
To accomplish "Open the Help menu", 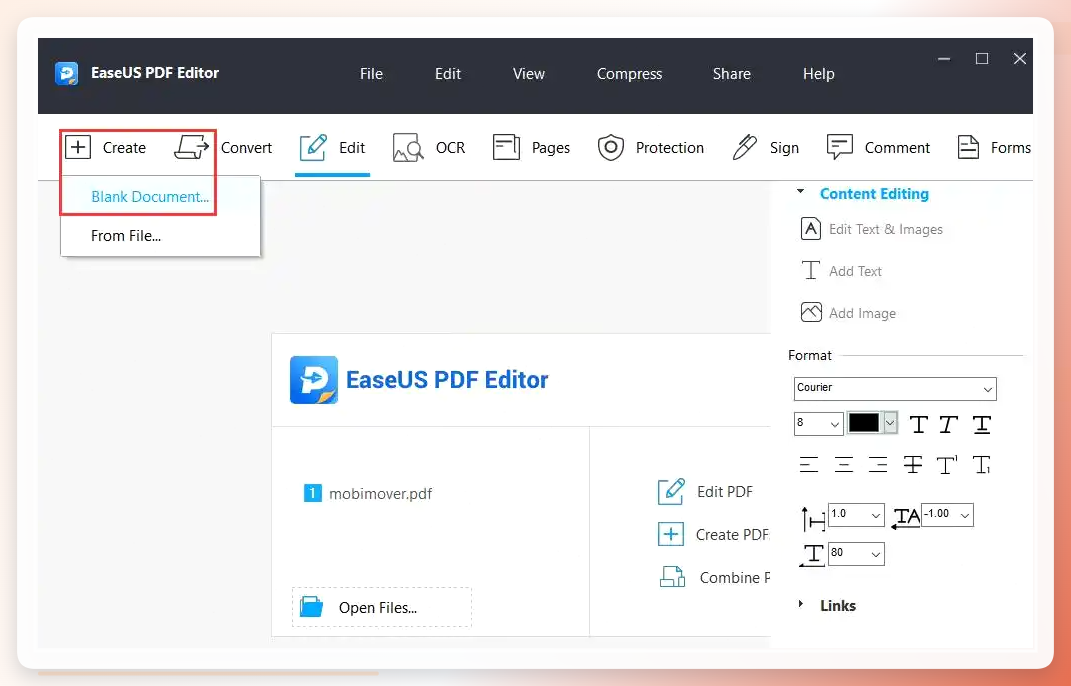I will 818,74.
